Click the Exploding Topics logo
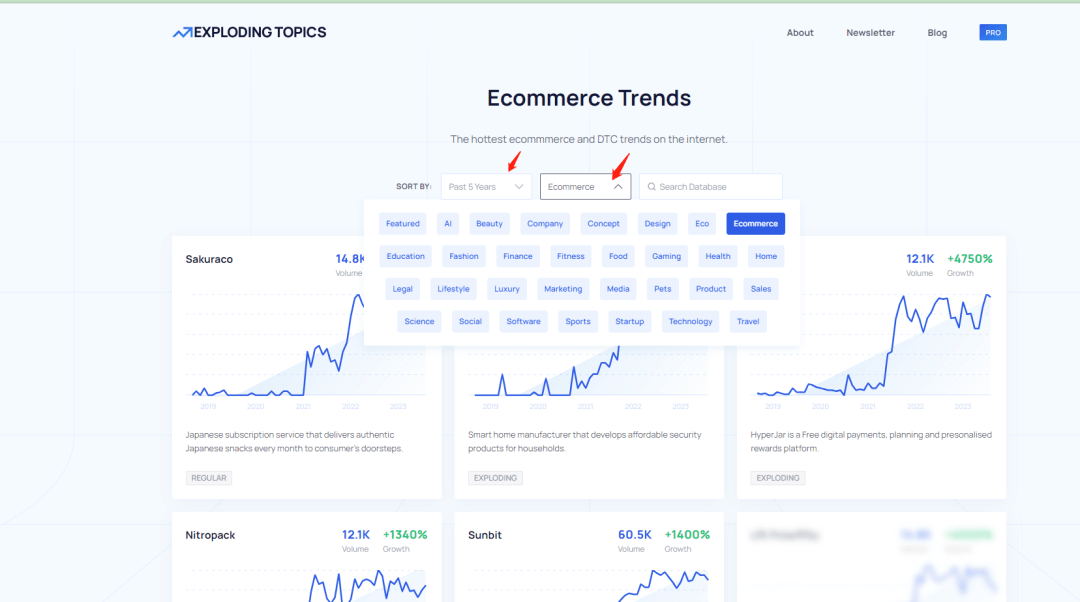1080x602 pixels. [249, 32]
